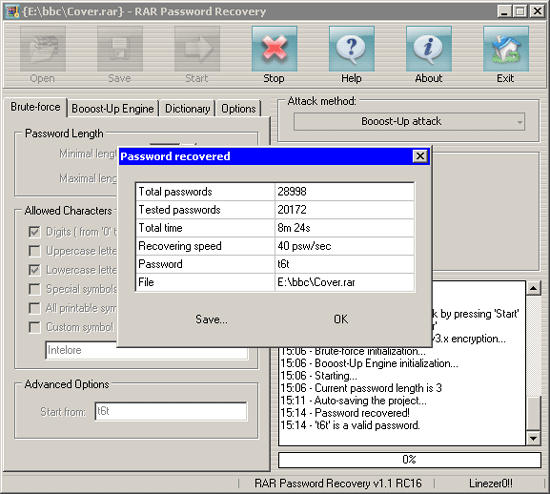Open Help via the question mark icon
Viewport: 550px width, 494px height.
[x=351, y=49]
